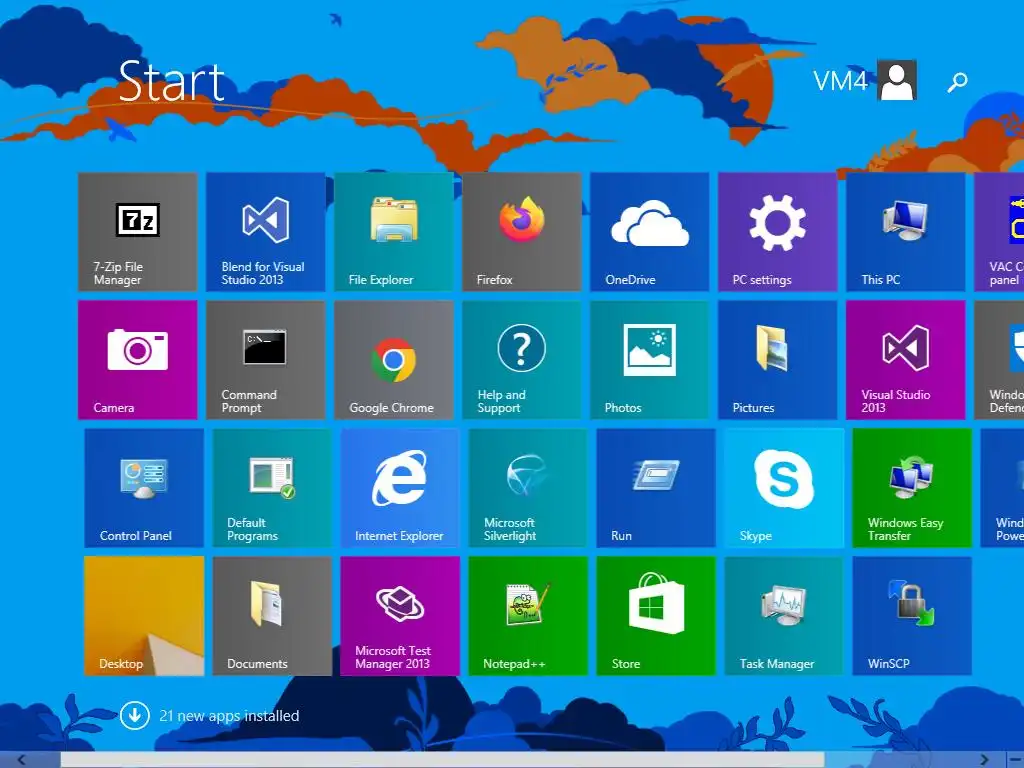
Task: Open PC settings tile
Action: tap(777, 231)
